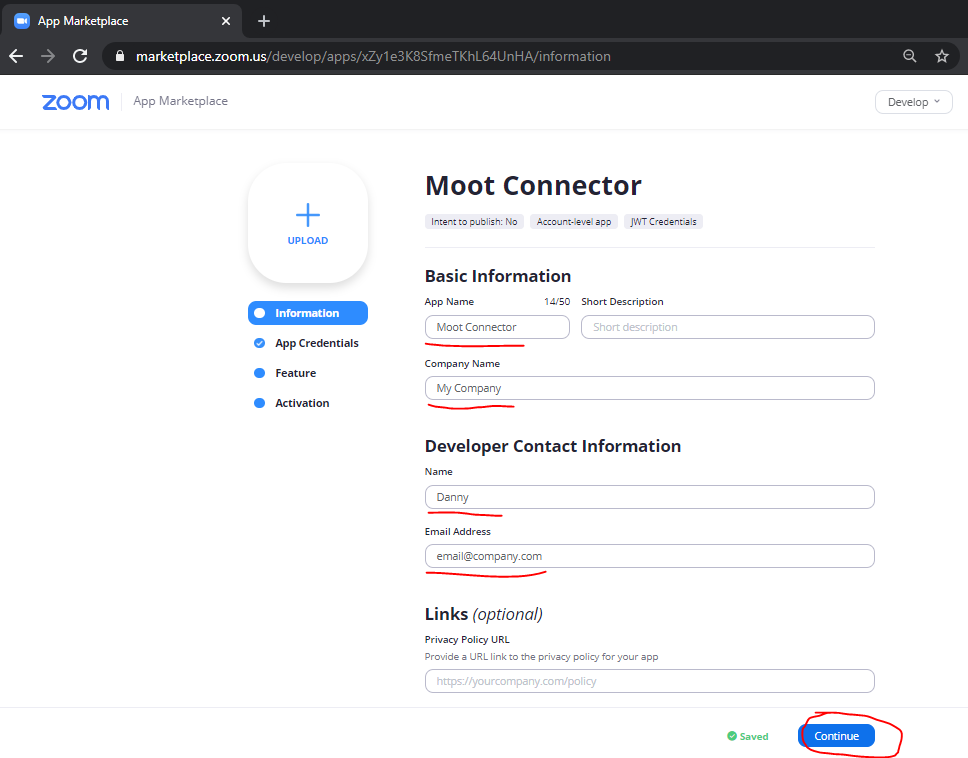
Task: Click the '14/50' character counter
Action: tap(557, 302)
